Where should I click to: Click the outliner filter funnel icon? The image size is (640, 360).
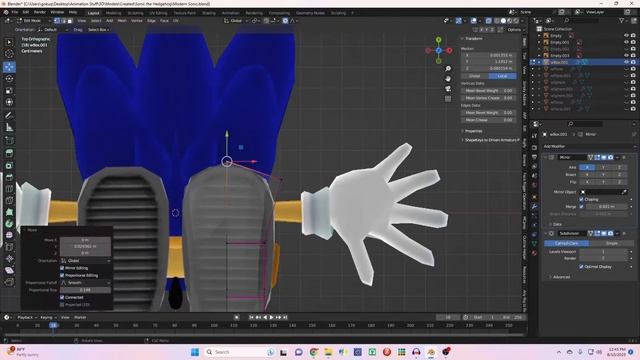pos(622,20)
